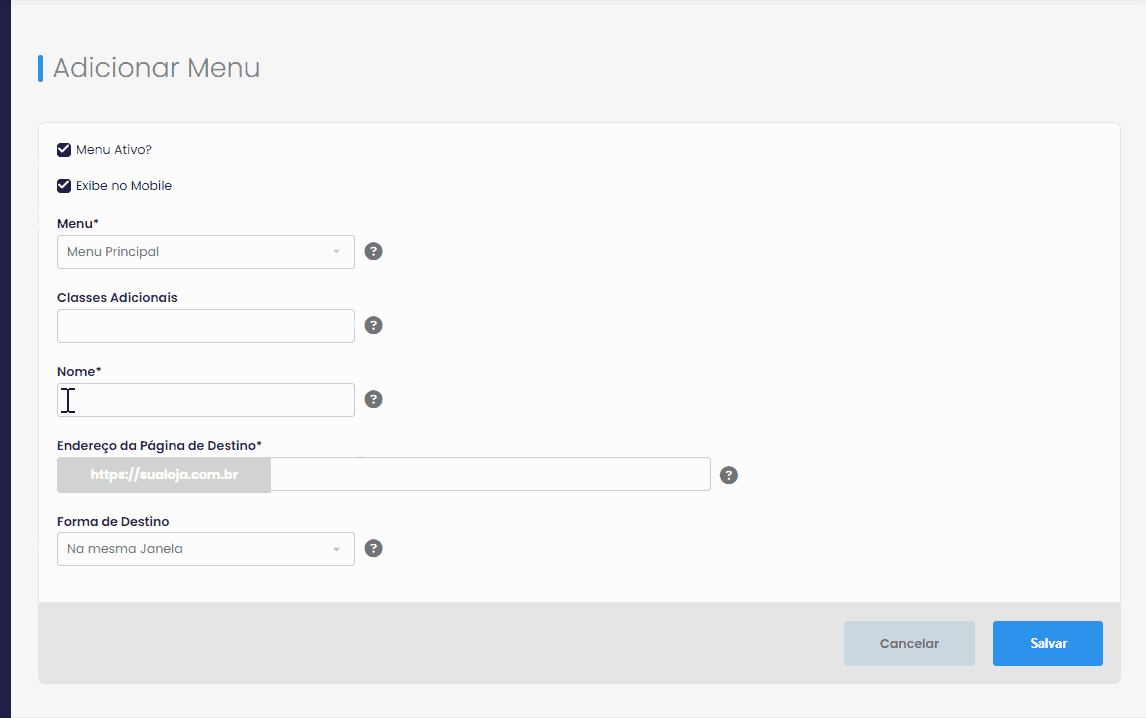The height and width of the screenshot is (718, 1146).
Task: Click inside the Nome input field
Action: coord(206,400)
